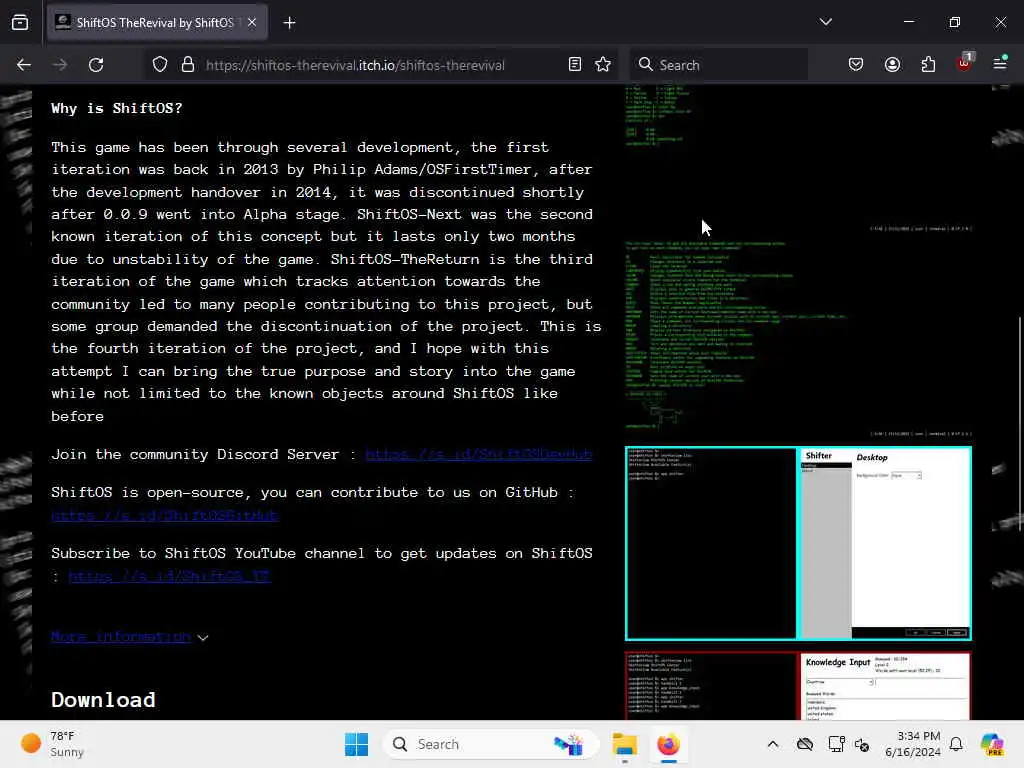Image resolution: width=1024 pixels, height=768 pixels.
Task: Go back to the previous page
Action: tap(24, 65)
